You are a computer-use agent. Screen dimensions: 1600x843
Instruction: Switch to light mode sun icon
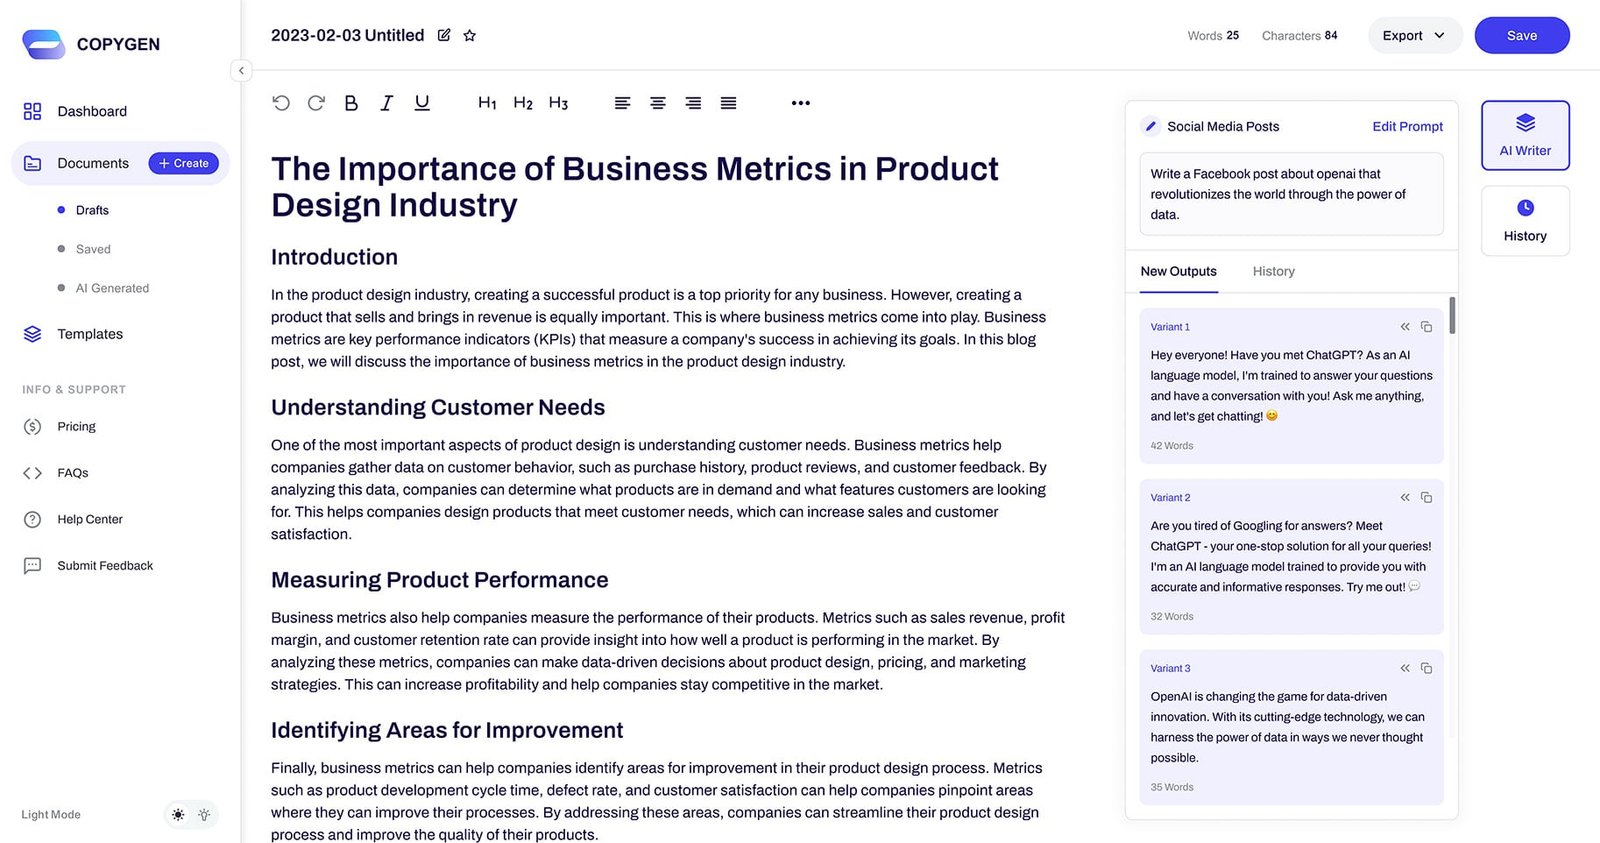178,815
